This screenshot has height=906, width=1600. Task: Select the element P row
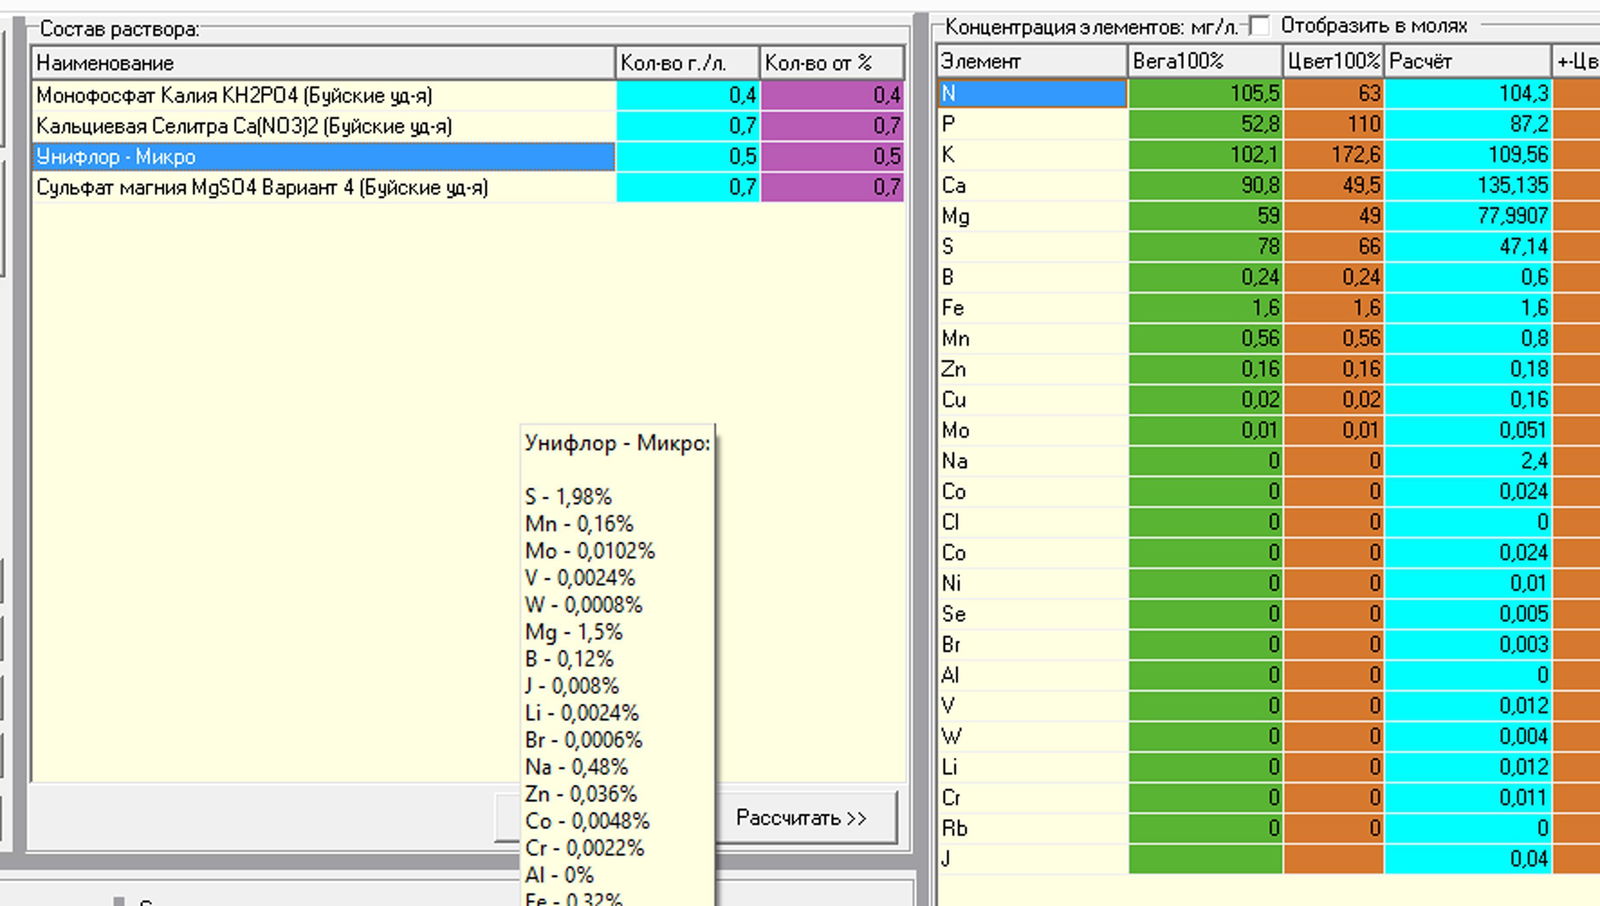(1032, 124)
